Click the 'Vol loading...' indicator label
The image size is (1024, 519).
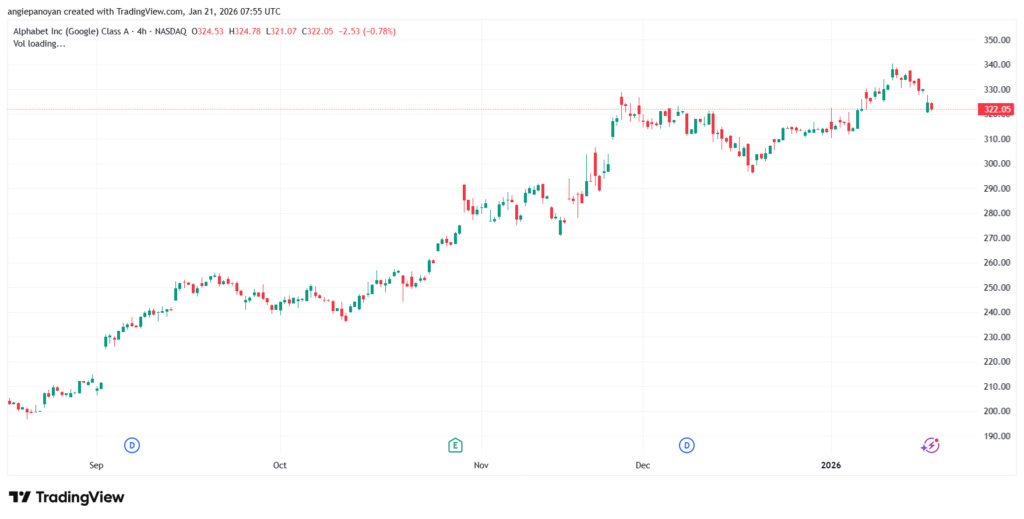tap(38, 44)
